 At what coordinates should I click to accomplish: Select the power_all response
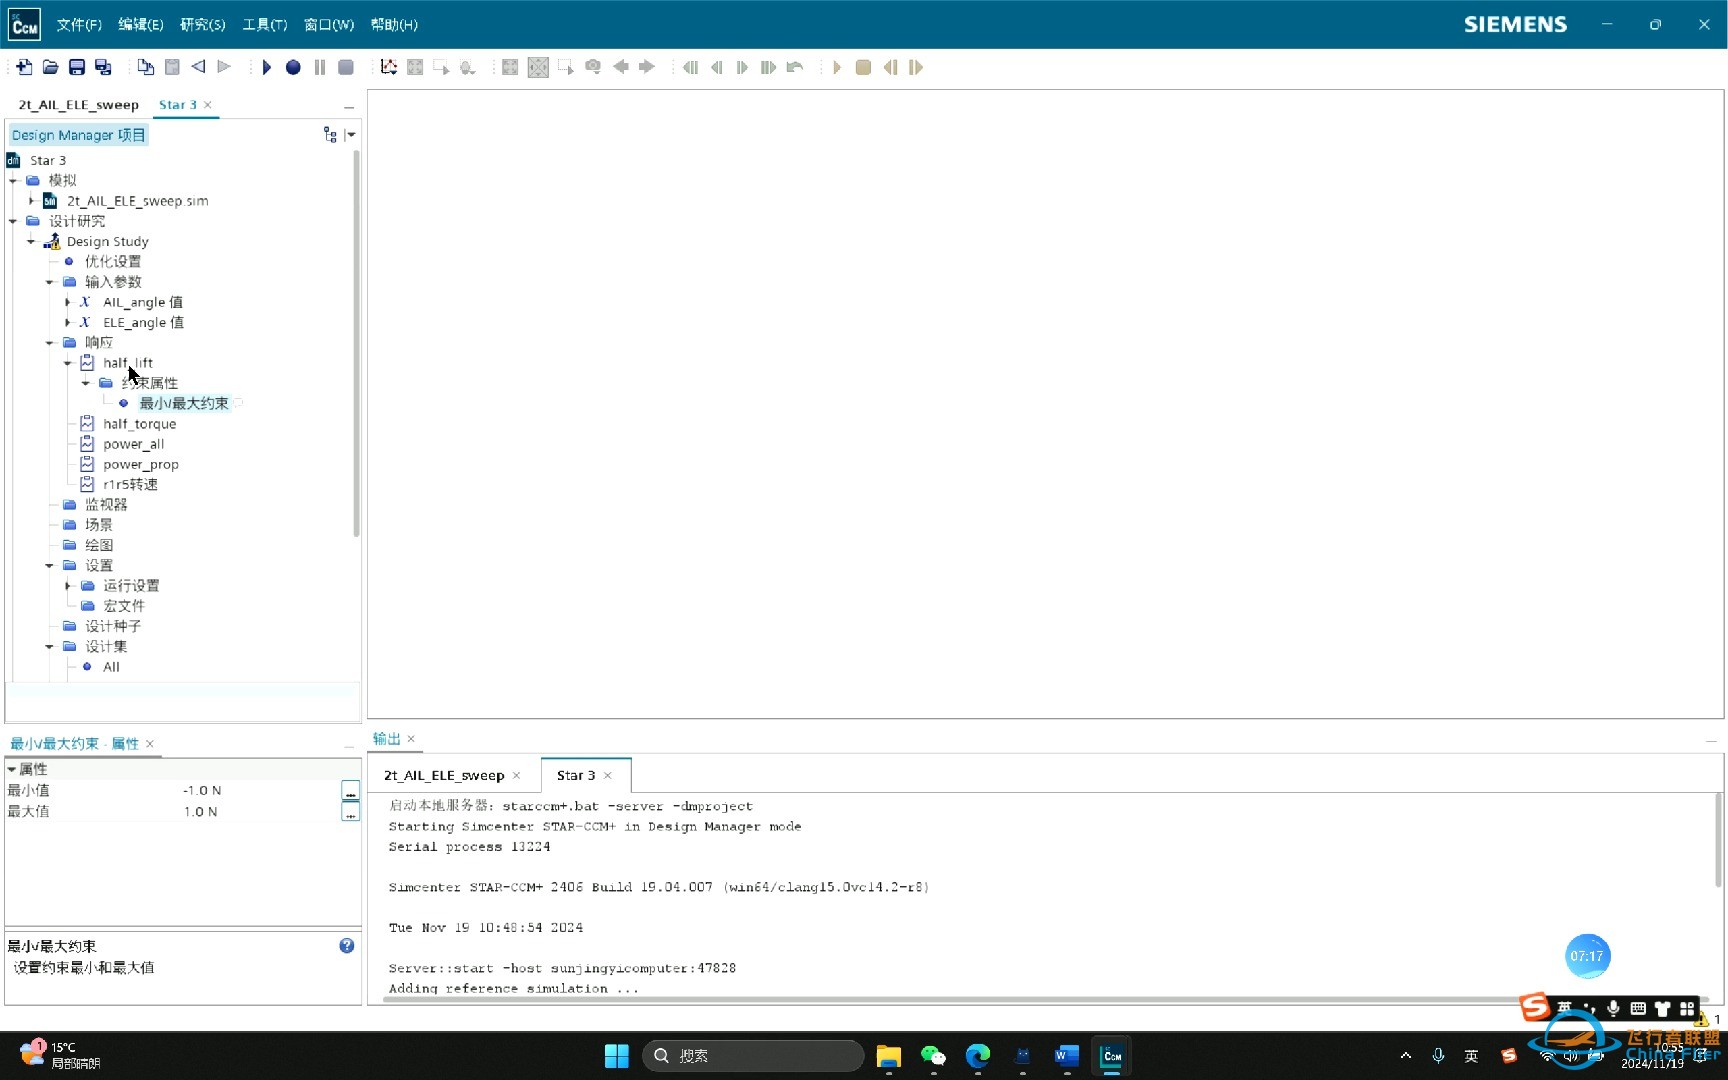(133, 444)
